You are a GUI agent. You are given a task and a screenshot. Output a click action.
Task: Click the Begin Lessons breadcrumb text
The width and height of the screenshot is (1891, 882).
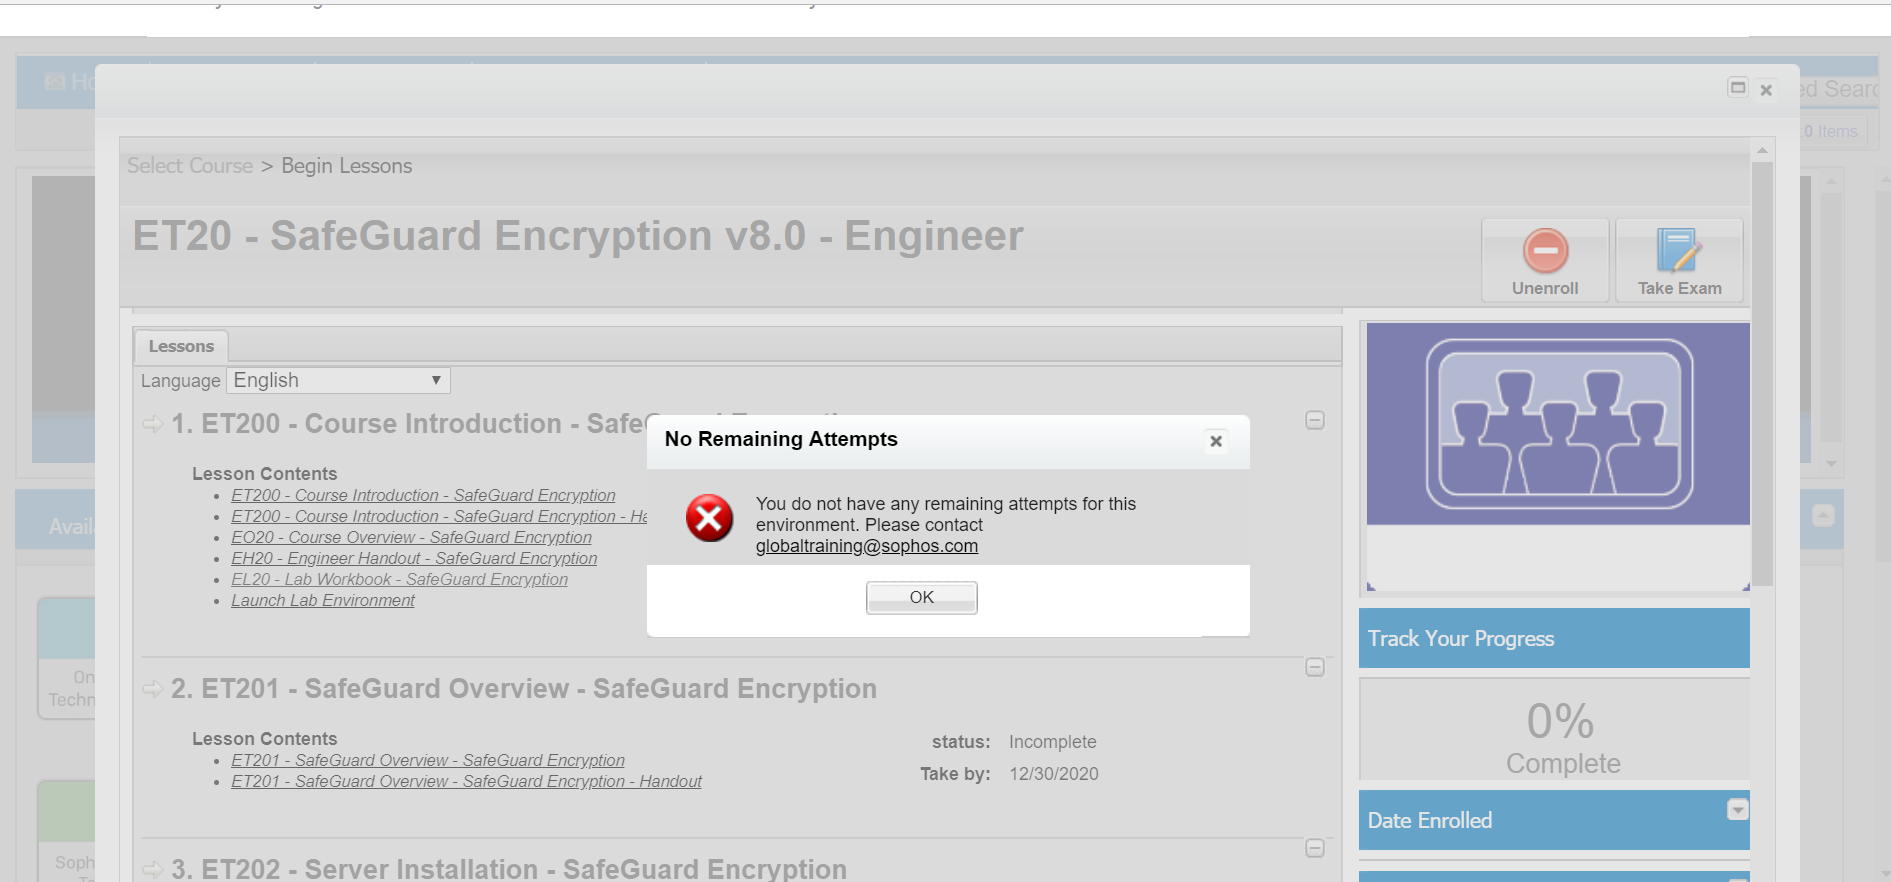346,166
